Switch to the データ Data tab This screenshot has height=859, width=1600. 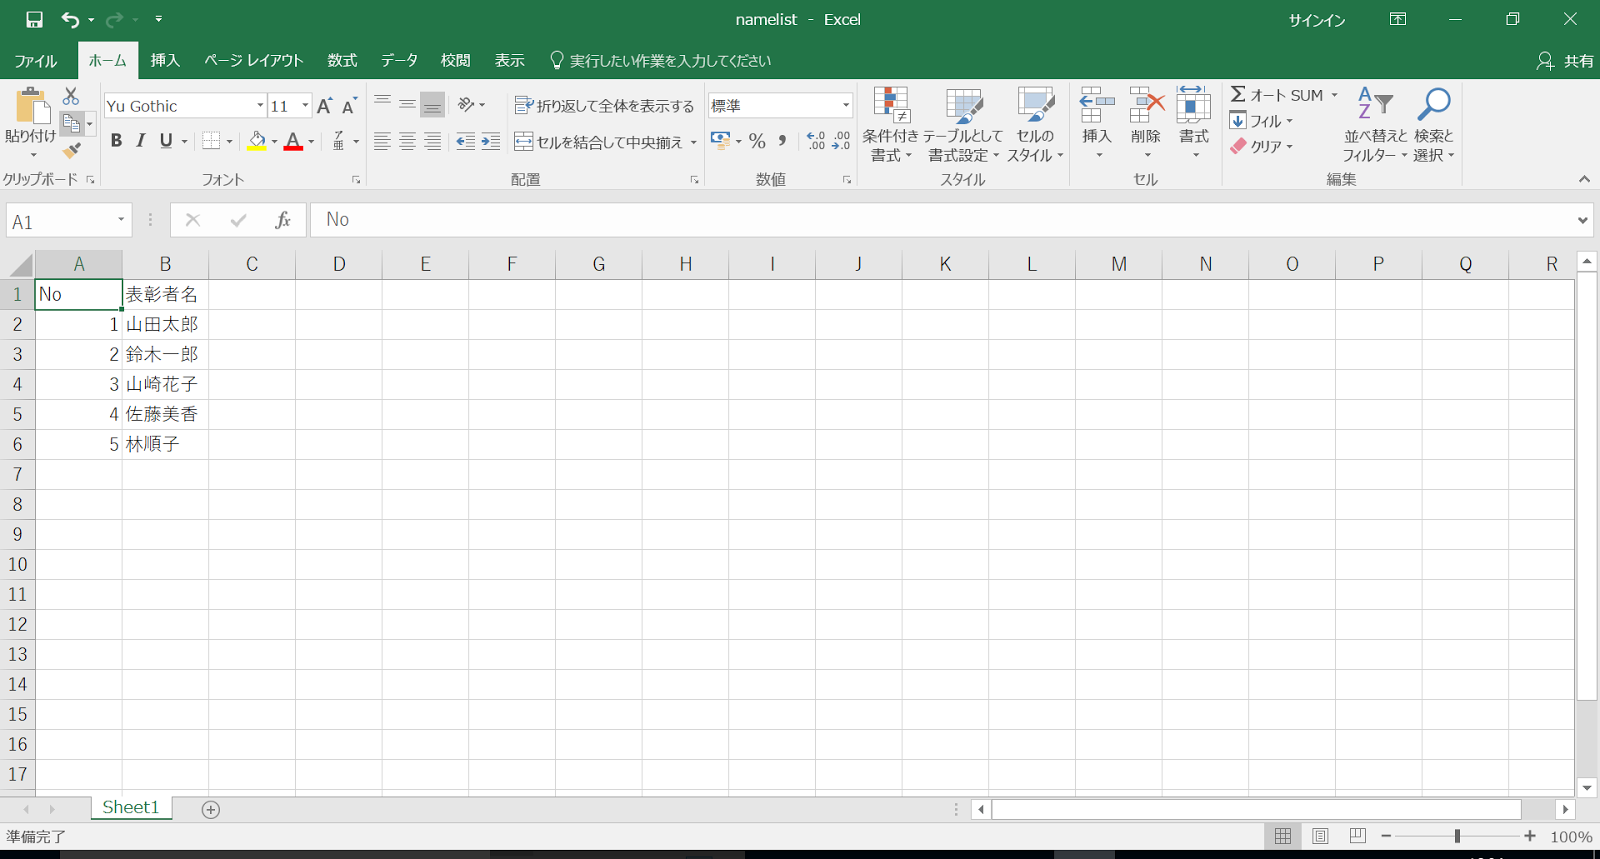(x=399, y=61)
